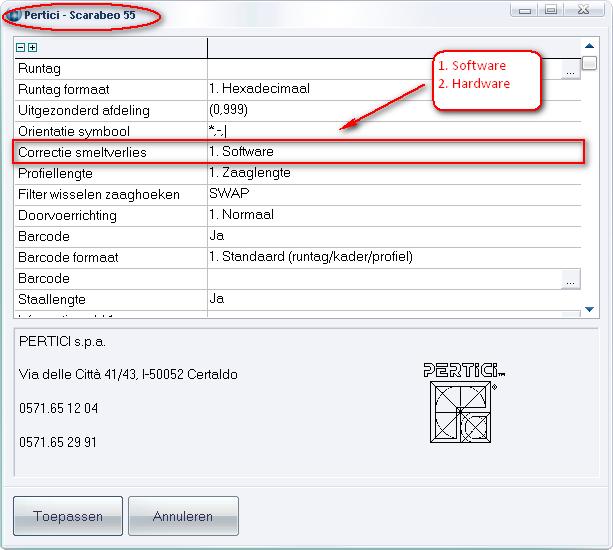The image size is (613, 550).
Task: Open the Runtag browse ellipsis button
Action: coord(570,71)
